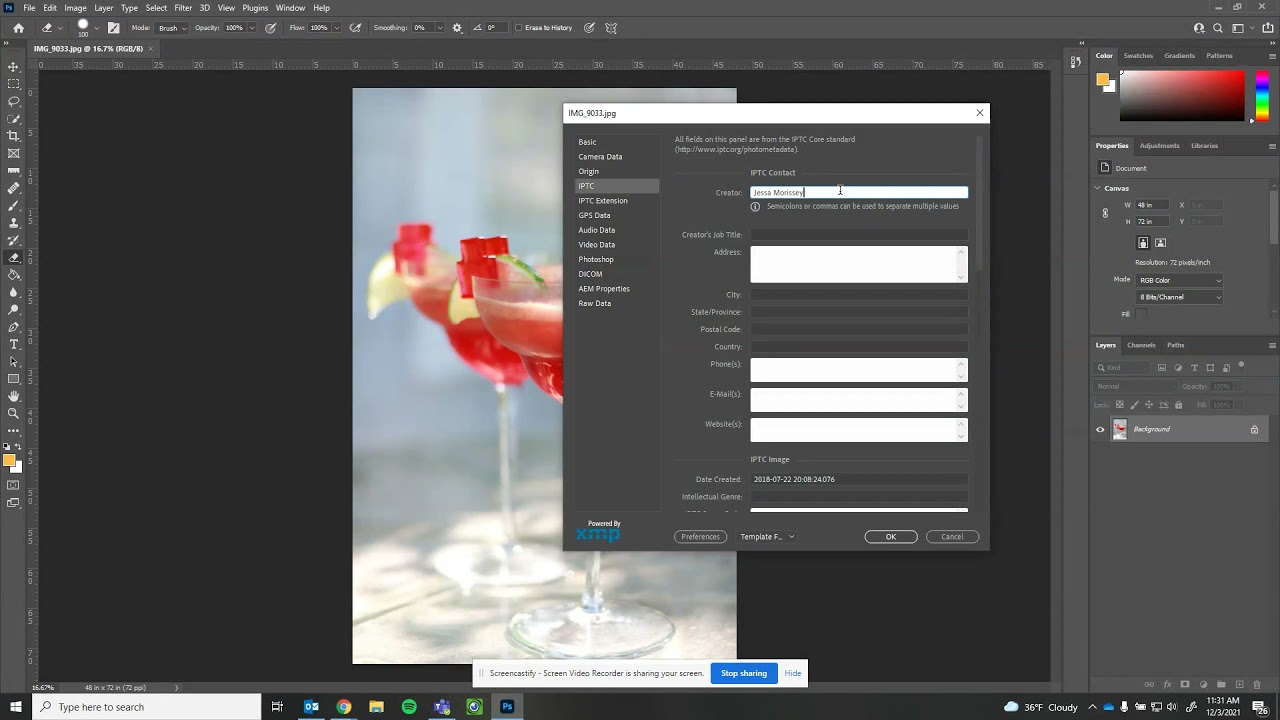Select the Path Selection tool
Image resolution: width=1280 pixels, height=720 pixels.
point(13,362)
